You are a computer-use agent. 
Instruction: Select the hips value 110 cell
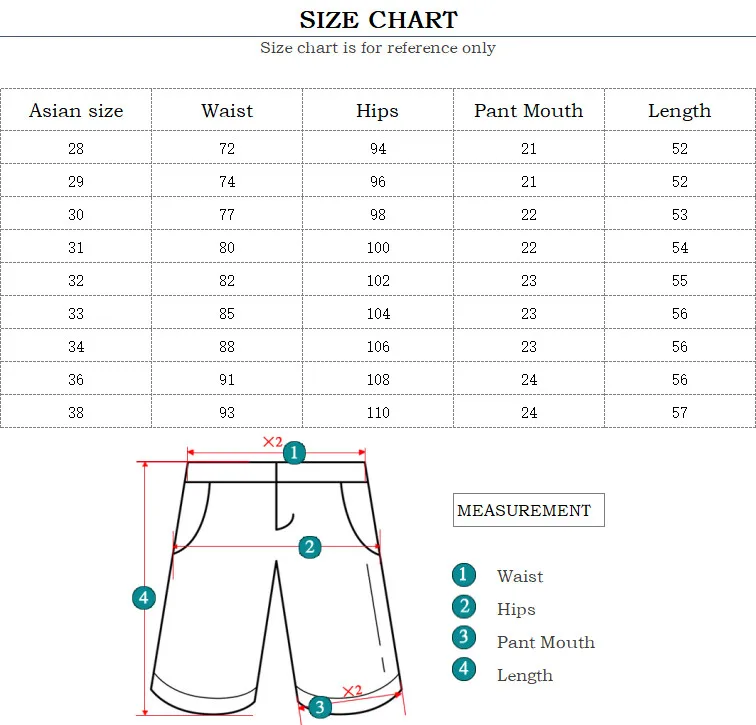pos(377,413)
